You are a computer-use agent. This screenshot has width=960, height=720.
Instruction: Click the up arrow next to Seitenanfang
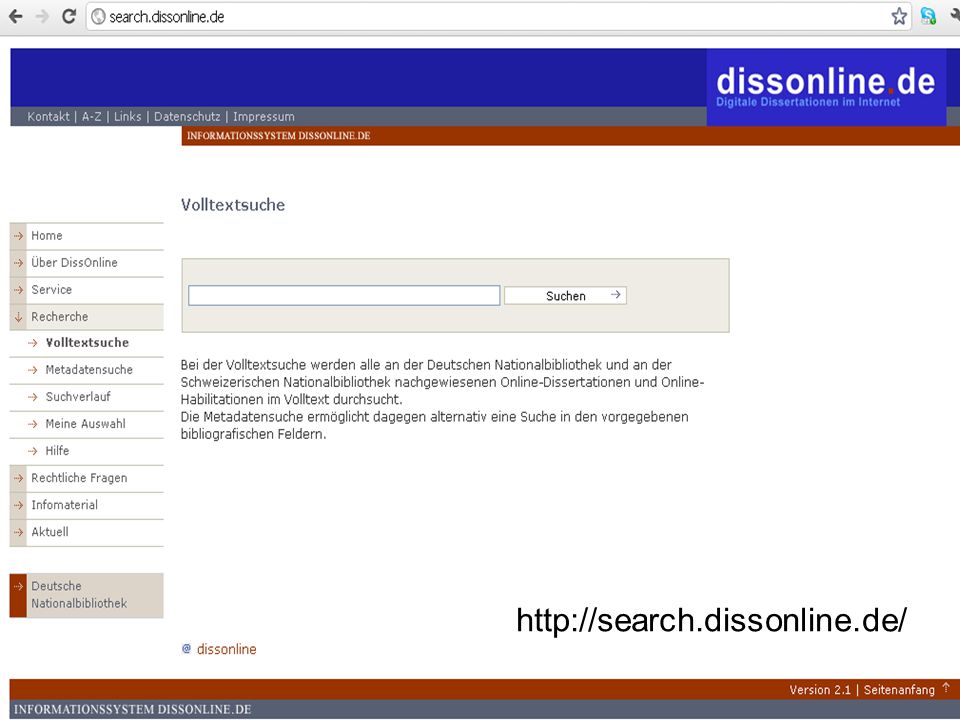[x=946, y=688]
